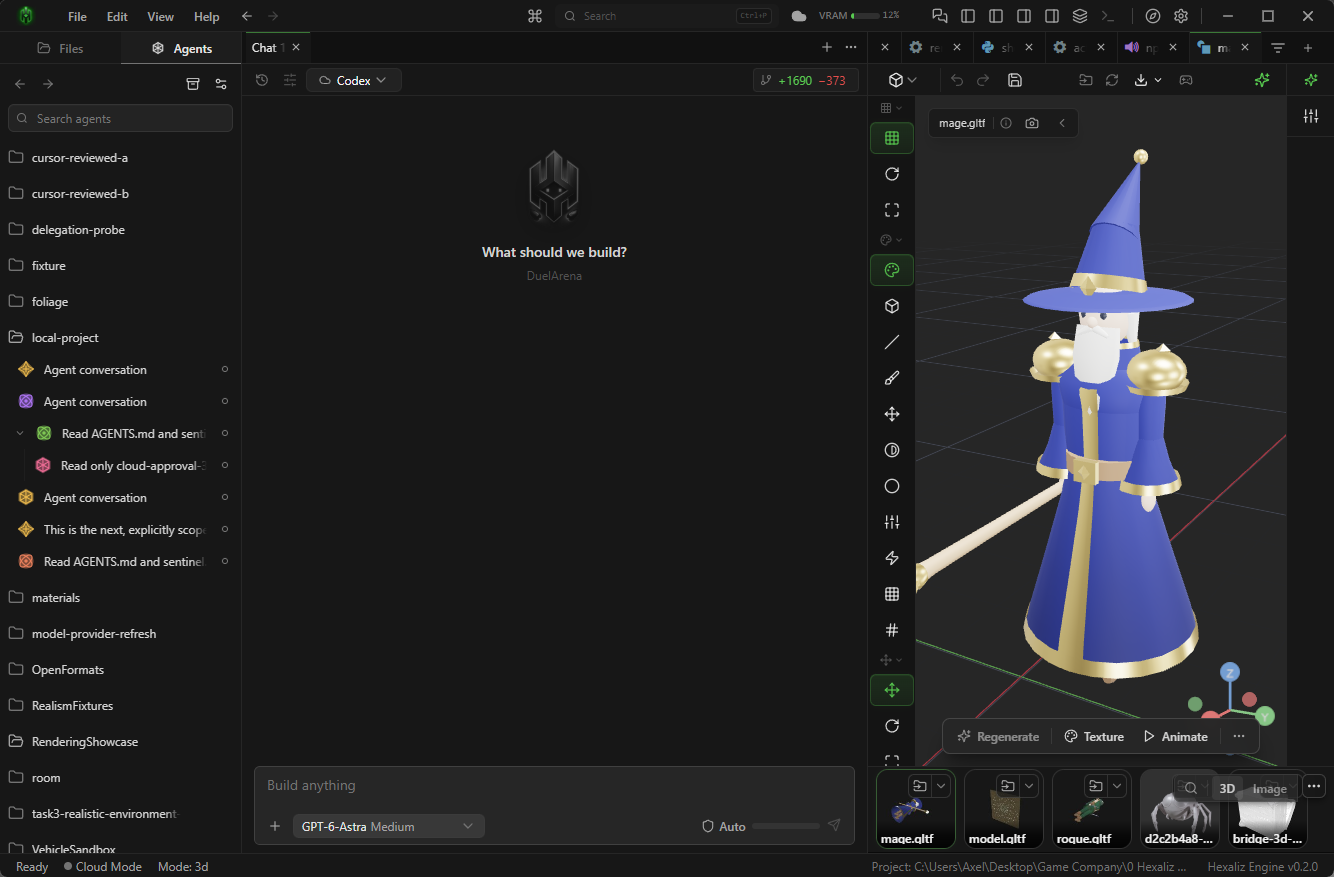Open the terminal icon in the title bar

pyautogui.click(x=1107, y=16)
